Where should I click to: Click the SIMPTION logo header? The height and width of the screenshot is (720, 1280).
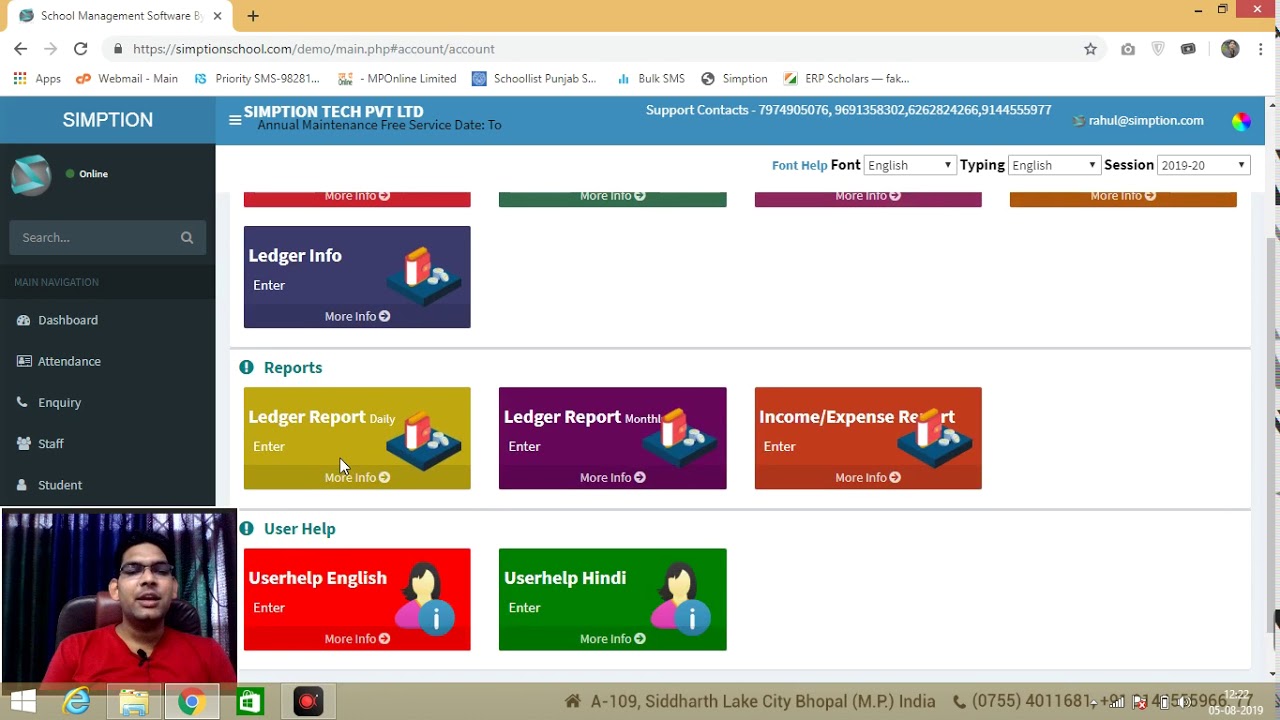tap(107, 120)
